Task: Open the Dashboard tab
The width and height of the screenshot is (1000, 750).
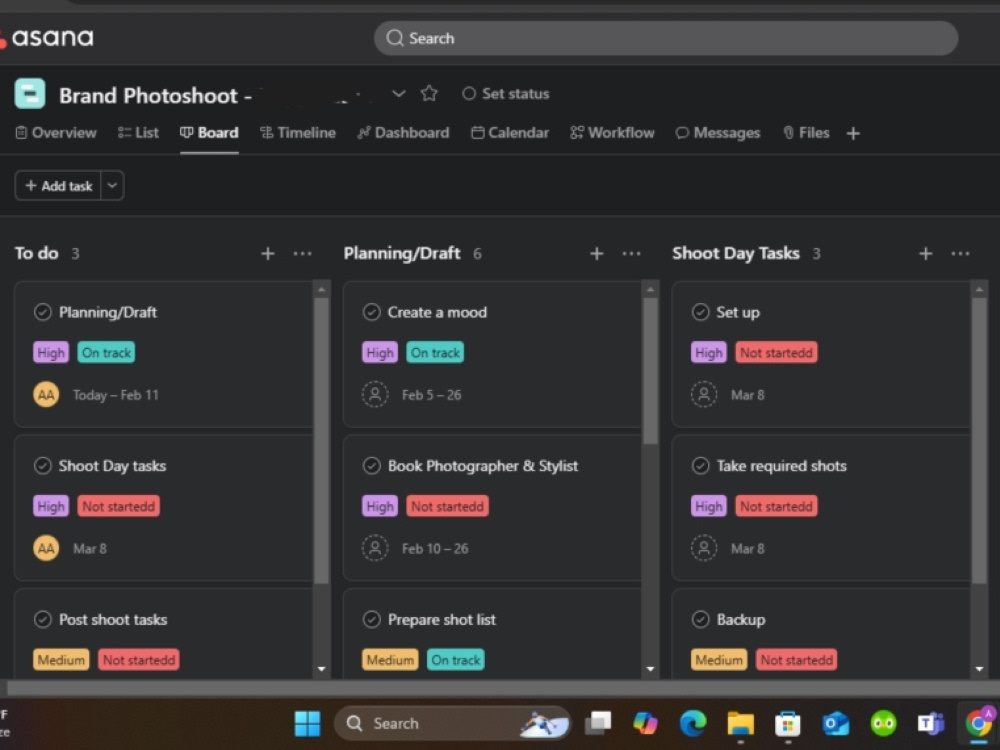Action: pyautogui.click(x=403, y=133)
